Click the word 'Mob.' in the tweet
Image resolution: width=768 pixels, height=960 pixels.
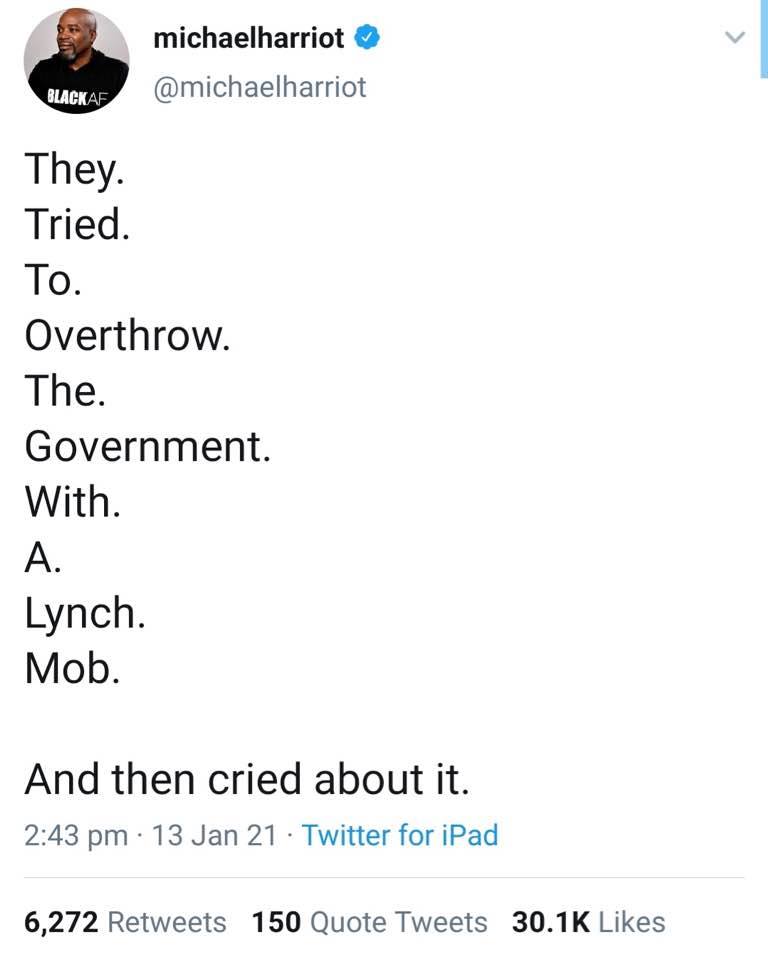(72, 668)
